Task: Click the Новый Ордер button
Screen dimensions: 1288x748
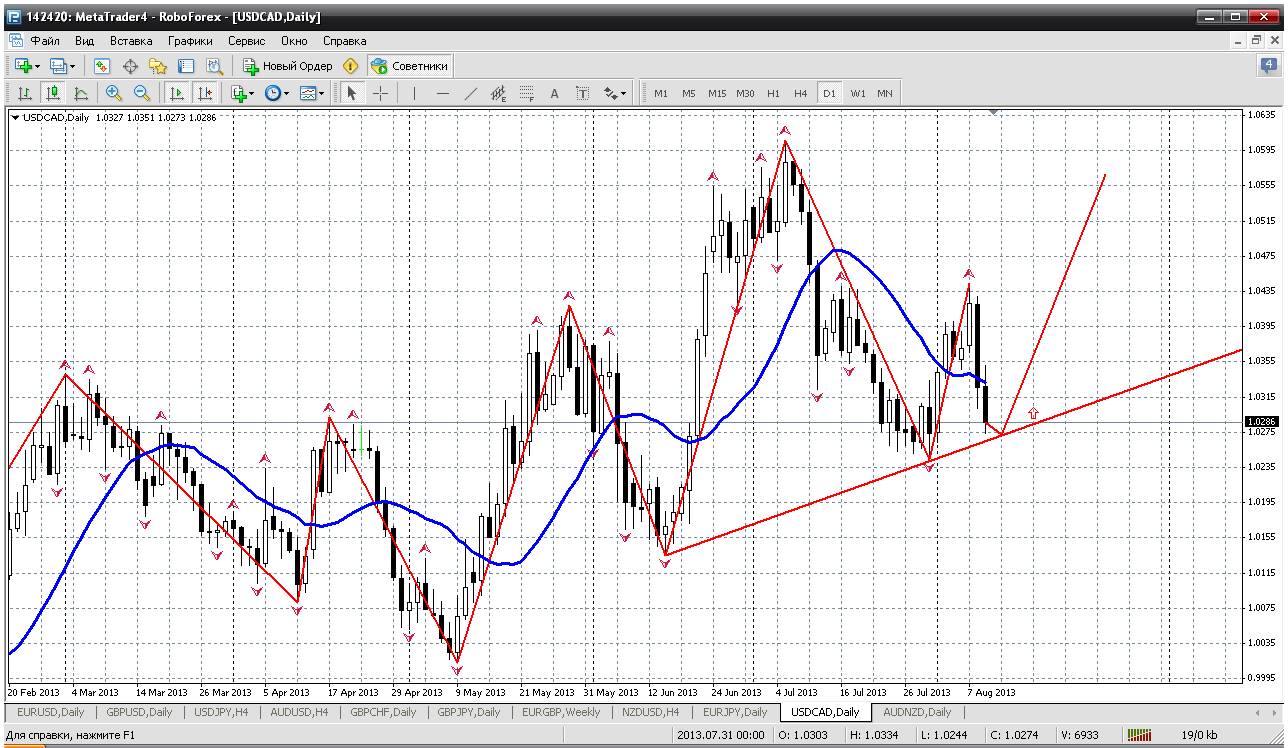Action: 288,66
